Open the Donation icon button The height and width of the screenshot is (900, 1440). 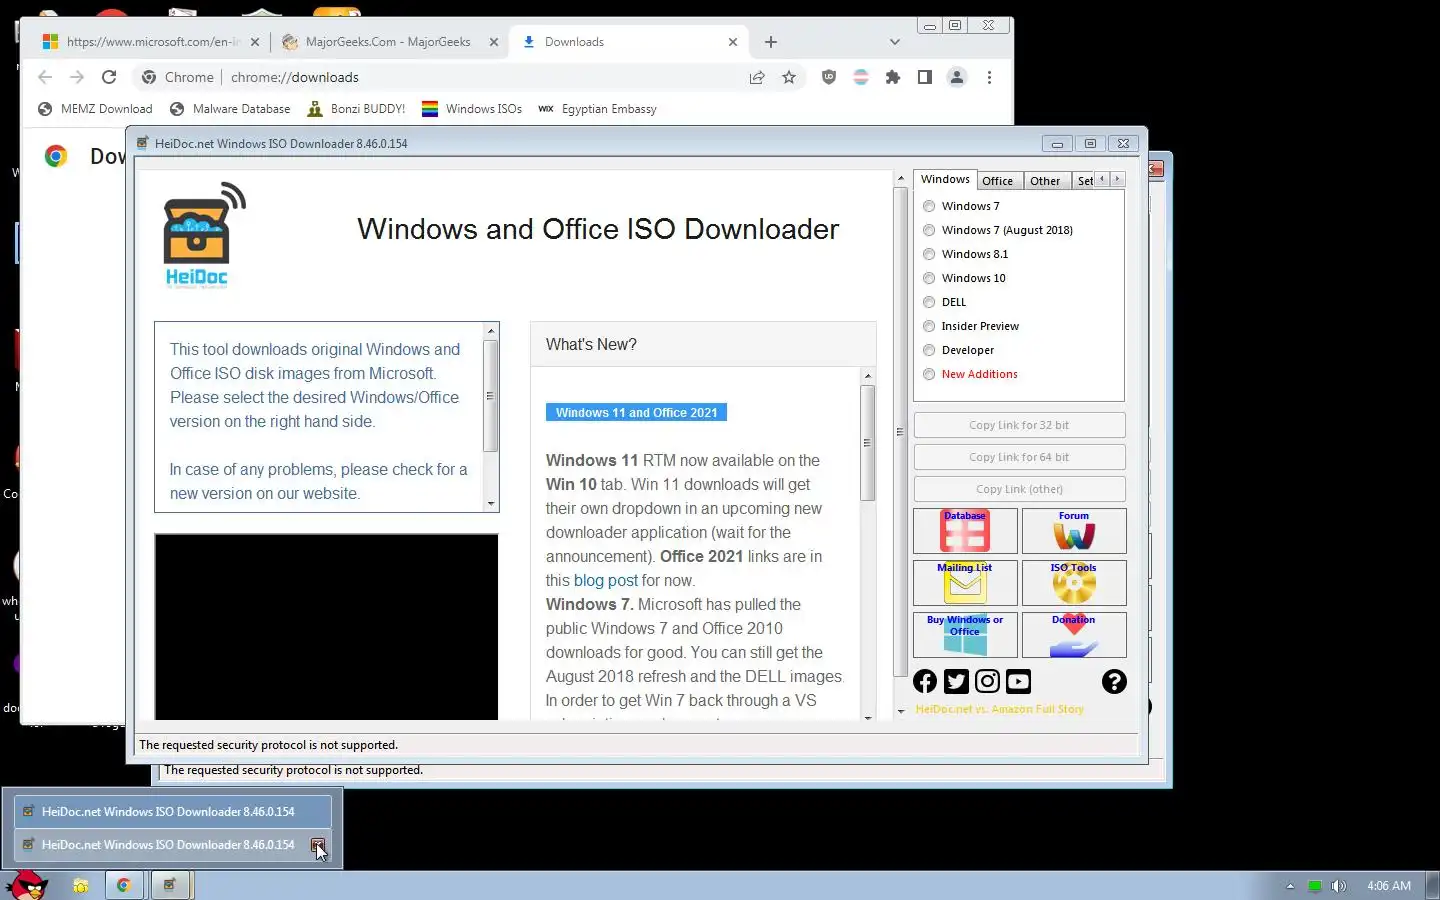pos(1074,635)
